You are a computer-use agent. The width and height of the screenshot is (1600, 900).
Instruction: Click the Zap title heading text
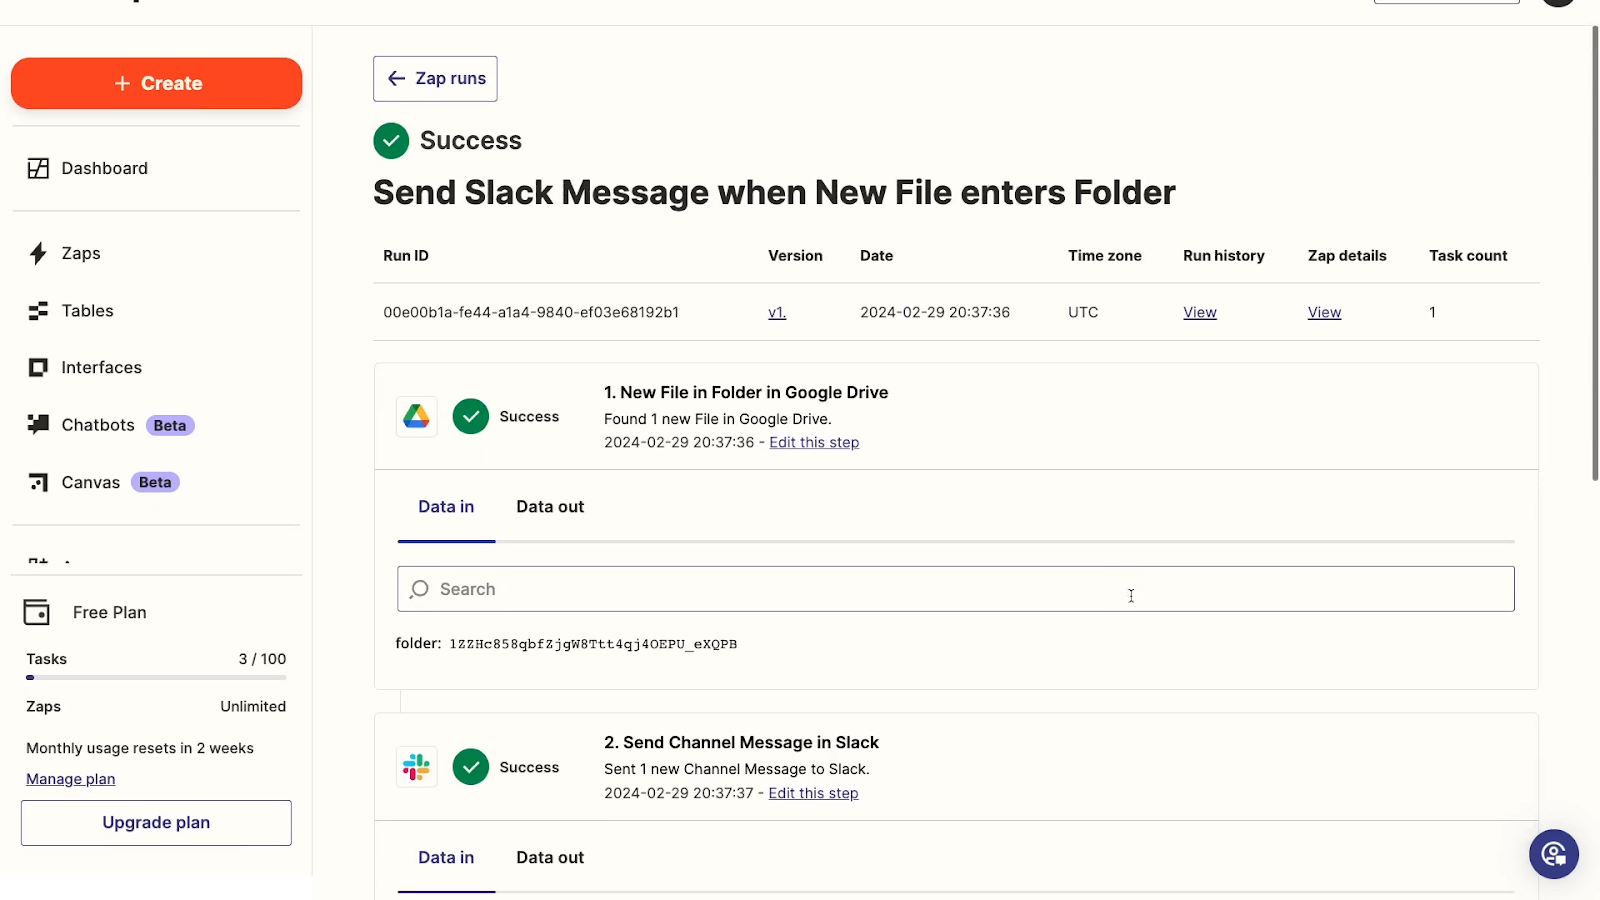(x=774, y=192)
